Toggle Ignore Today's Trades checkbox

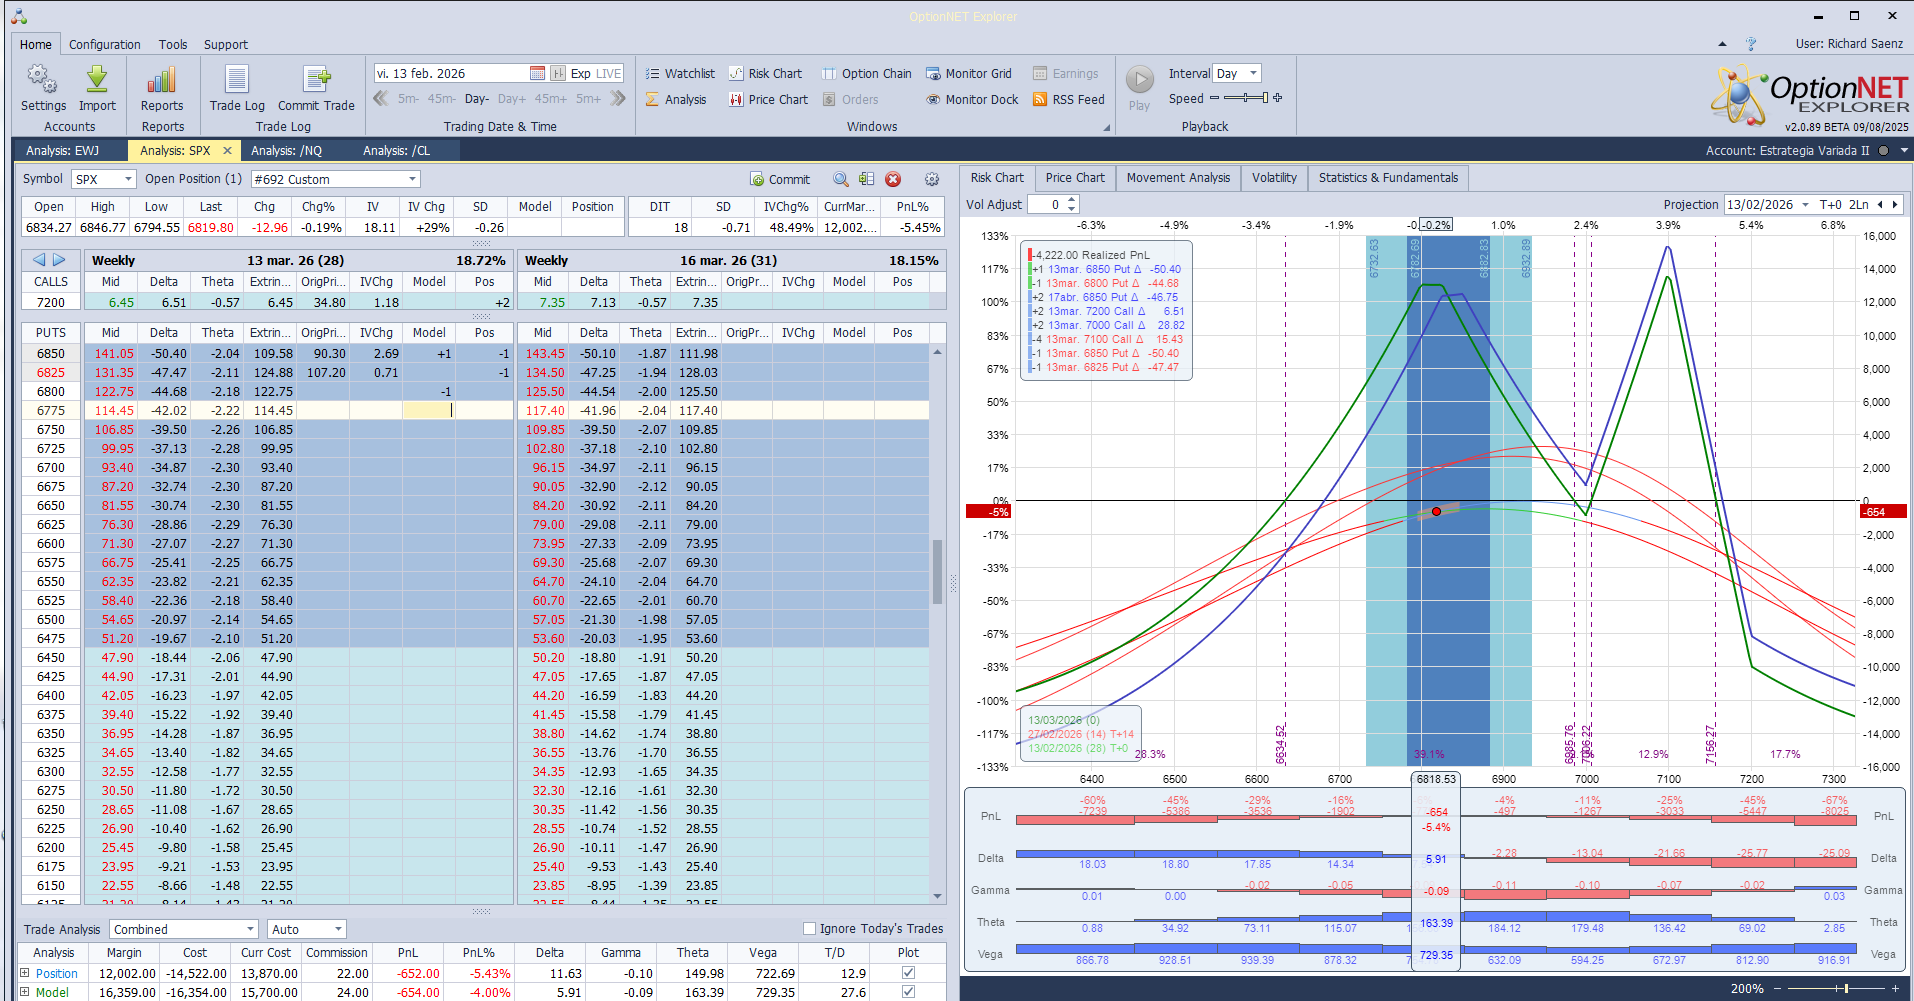tap(810, 929)
